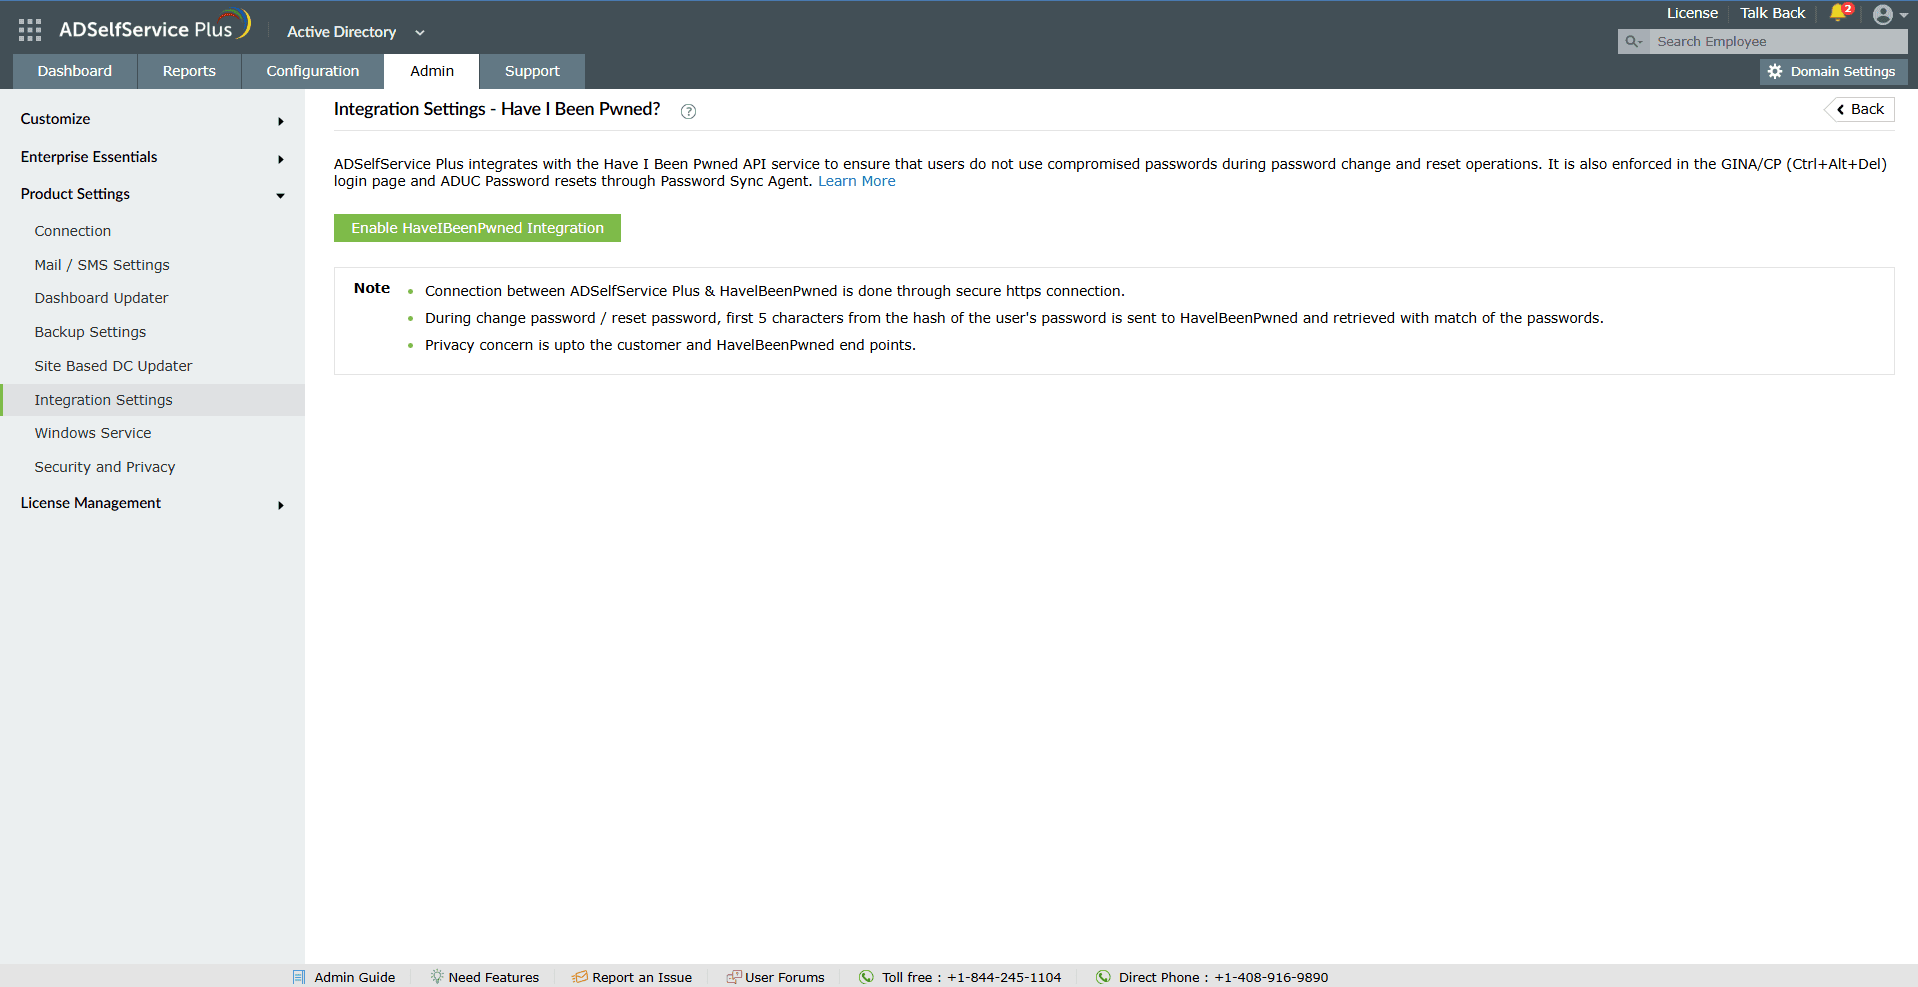The width and height of the screenshot is (1918, 987).
Task: Open Site Based DC Updater
Action: coord(113,366)
